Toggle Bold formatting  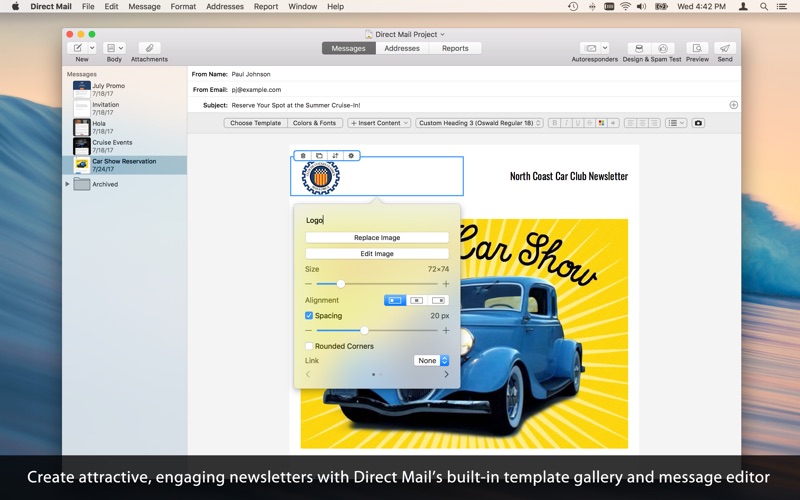pyautogui.click(x=554, y=123)
